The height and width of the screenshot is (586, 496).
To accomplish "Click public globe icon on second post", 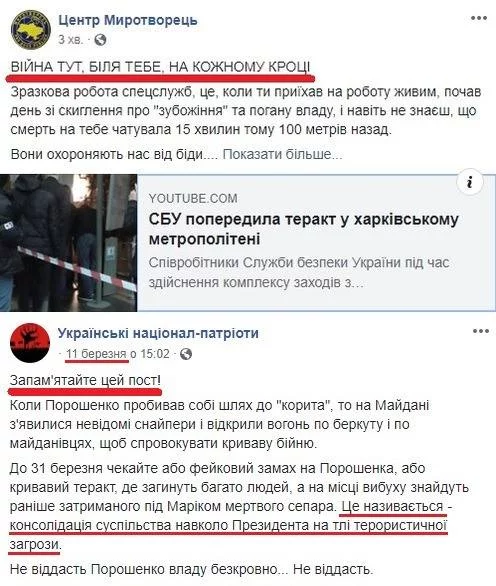I will pyautogui.click(x=186, y=354).
